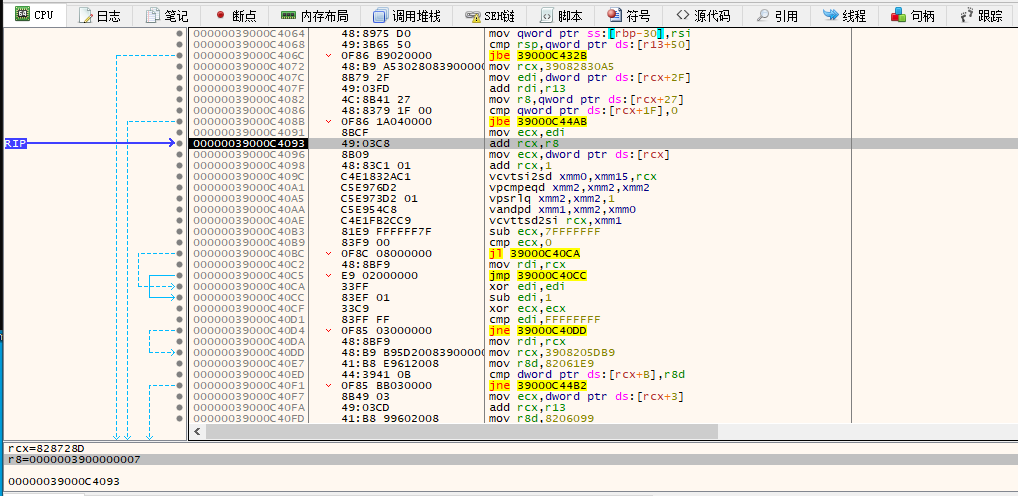Open the 源代码 source tab

pos(702,16)
